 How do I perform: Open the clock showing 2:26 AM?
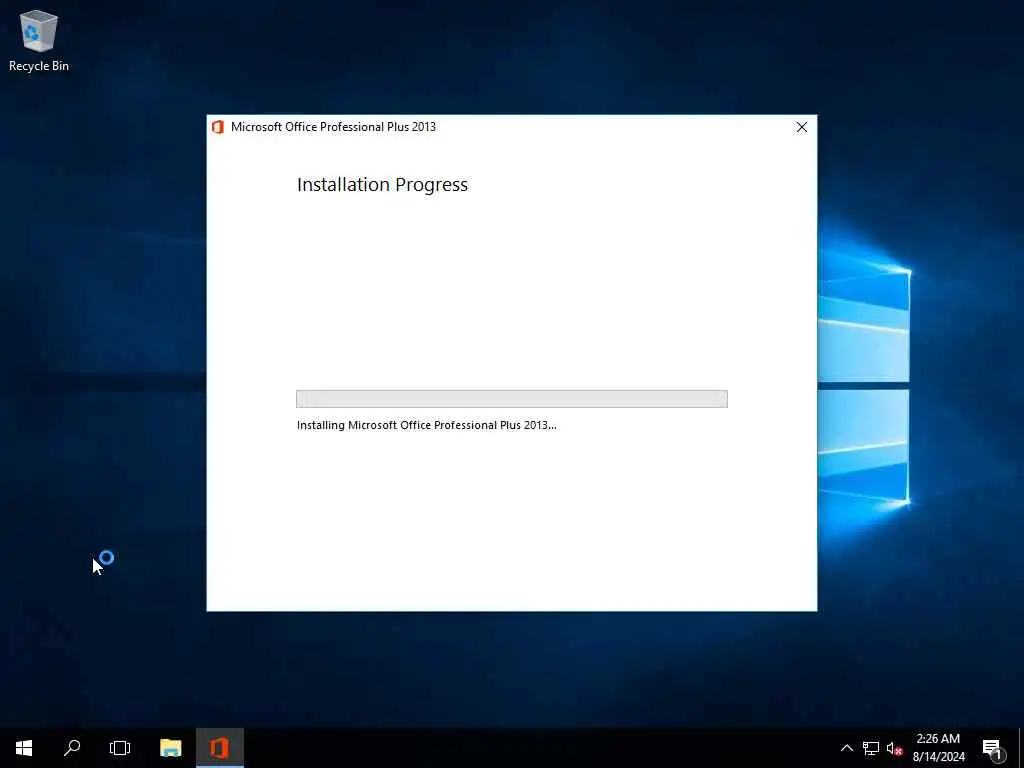(938, 748)
